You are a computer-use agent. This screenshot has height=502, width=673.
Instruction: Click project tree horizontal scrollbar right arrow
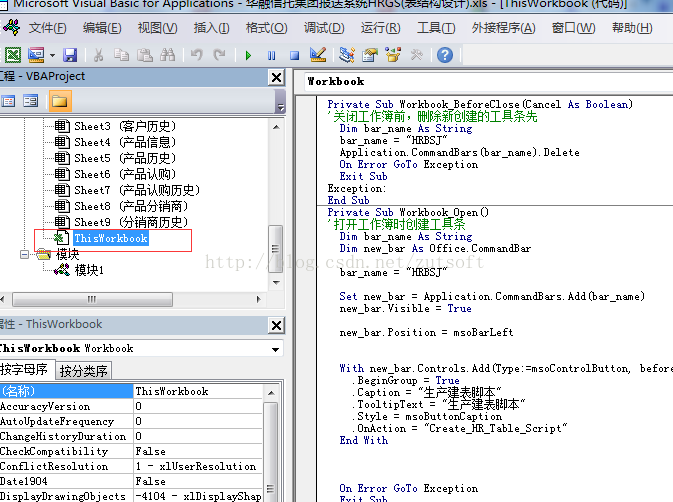(x=258, y=299)
